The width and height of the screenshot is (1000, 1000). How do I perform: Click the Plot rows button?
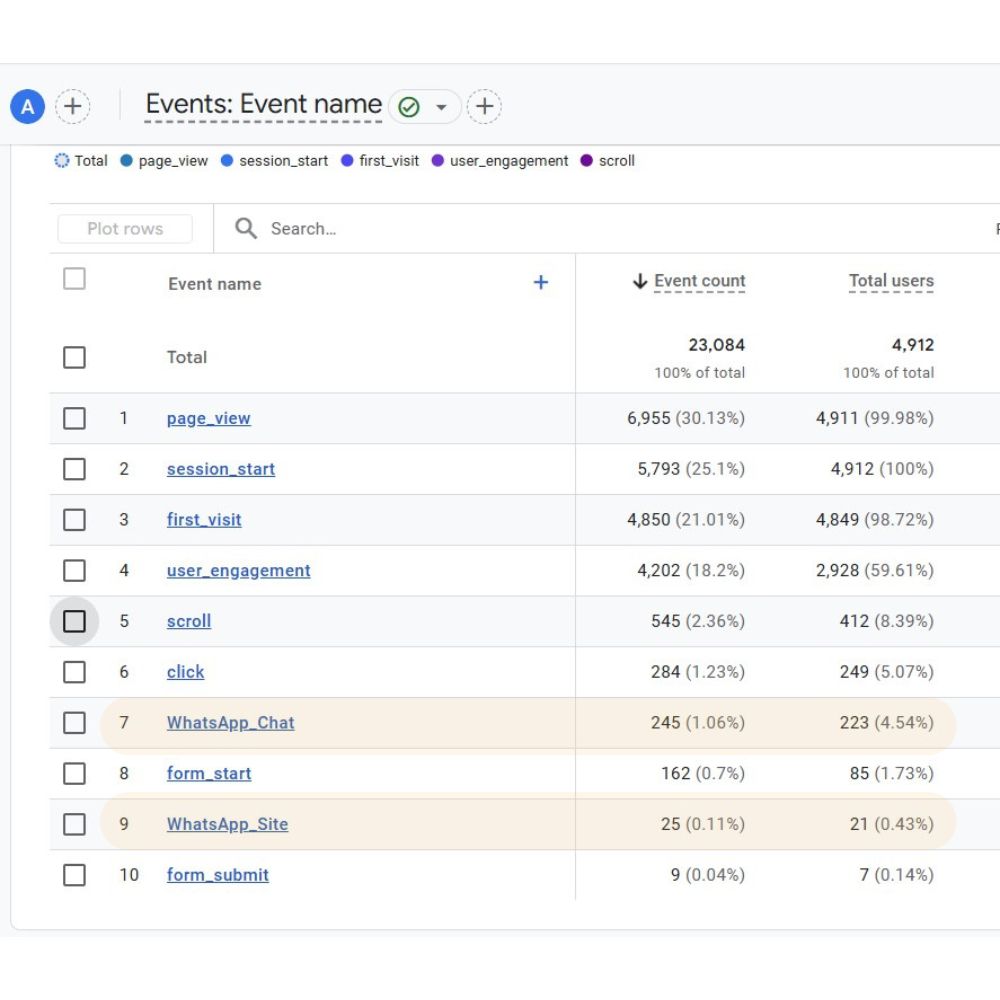coord(125,229)
